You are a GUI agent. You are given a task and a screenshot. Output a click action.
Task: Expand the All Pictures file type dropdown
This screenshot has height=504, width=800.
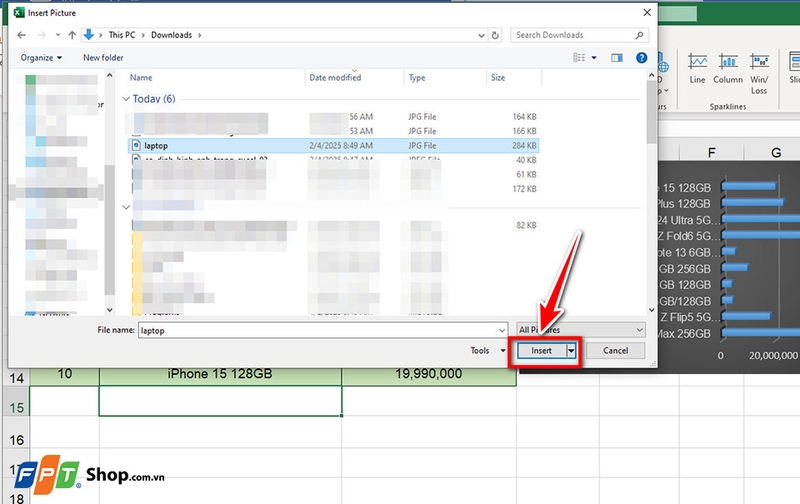click(581, 329)
